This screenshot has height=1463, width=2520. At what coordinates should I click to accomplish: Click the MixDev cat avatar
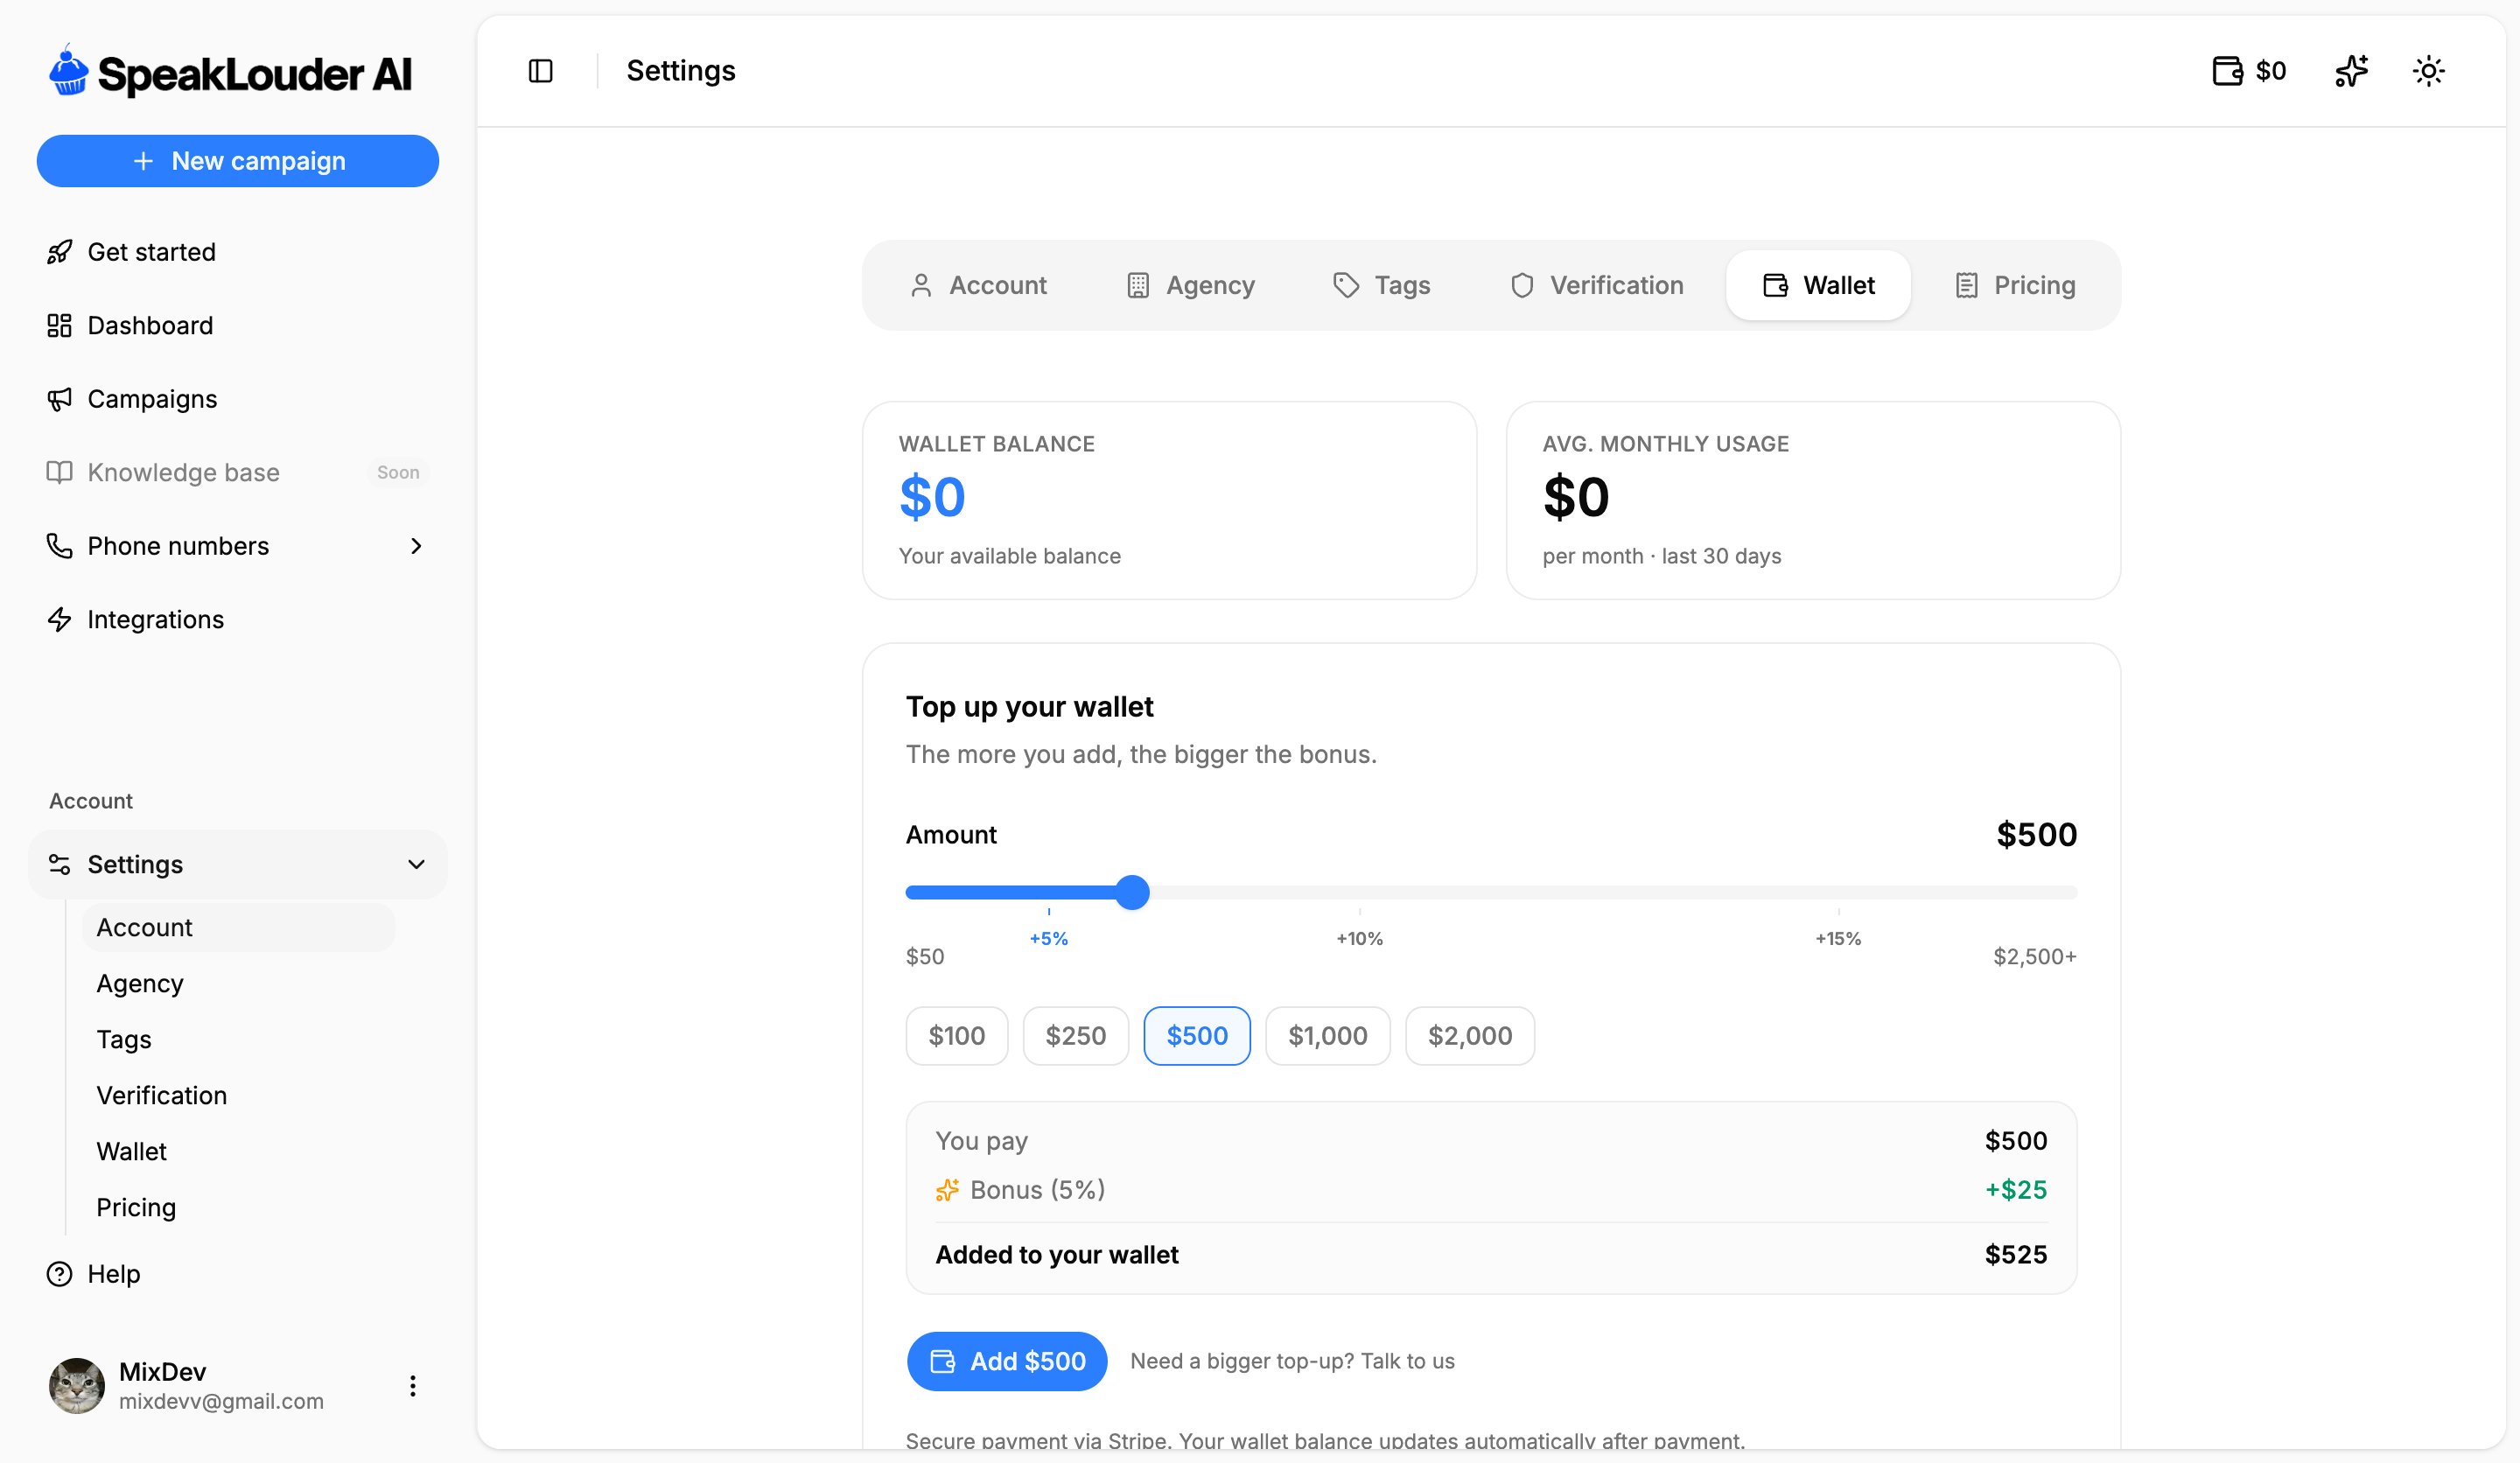[77, 1386]
